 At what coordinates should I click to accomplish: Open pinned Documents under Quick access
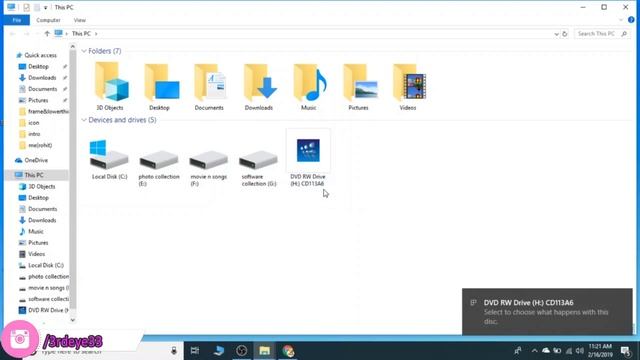(42, 89)
